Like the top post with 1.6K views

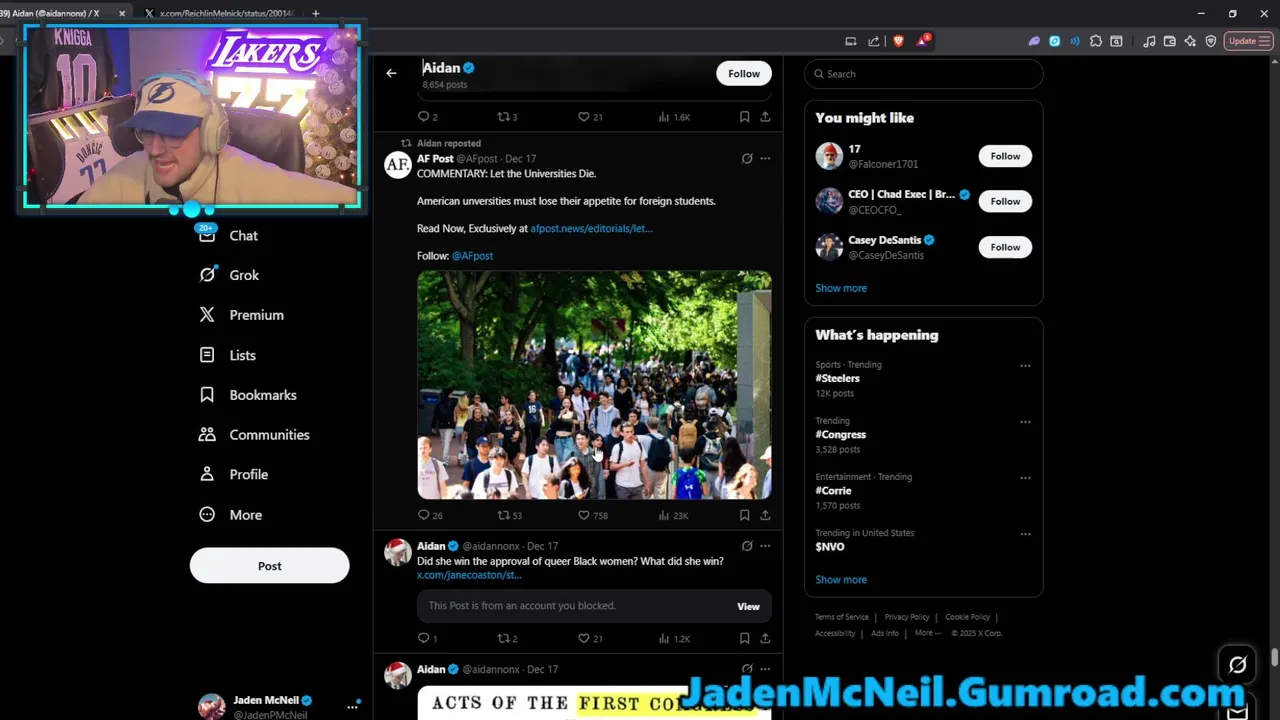pyautogui.click(x=590, y=117)
